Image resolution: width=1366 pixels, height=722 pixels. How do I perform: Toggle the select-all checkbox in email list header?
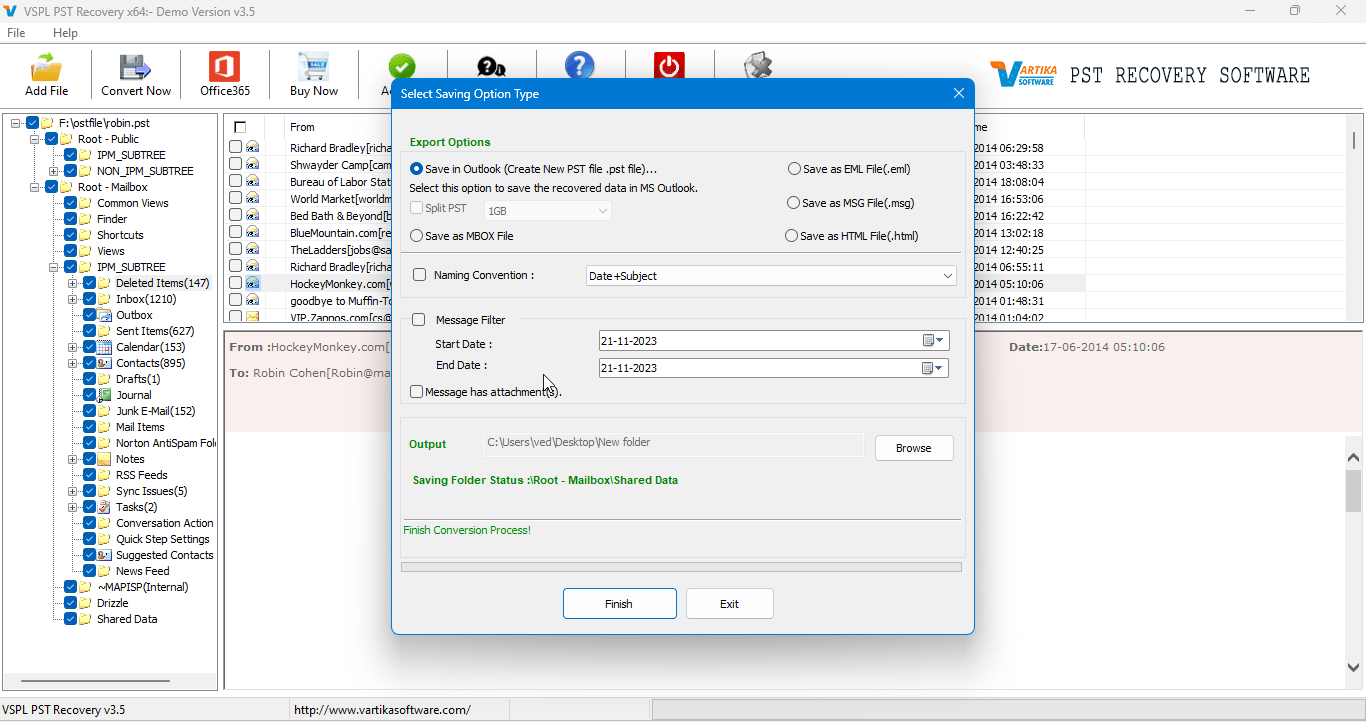pos(240,127)
